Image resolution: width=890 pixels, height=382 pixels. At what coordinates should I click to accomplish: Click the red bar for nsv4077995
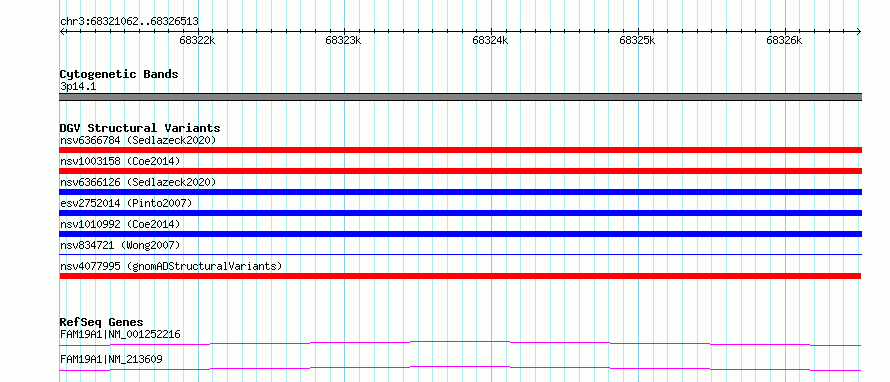coord(460,276)
